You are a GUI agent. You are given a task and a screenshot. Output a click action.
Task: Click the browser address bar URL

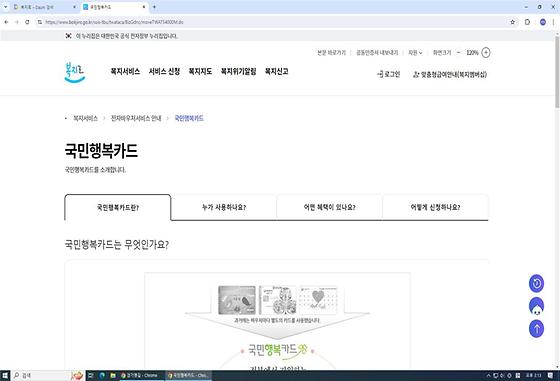tap(114, 22)
